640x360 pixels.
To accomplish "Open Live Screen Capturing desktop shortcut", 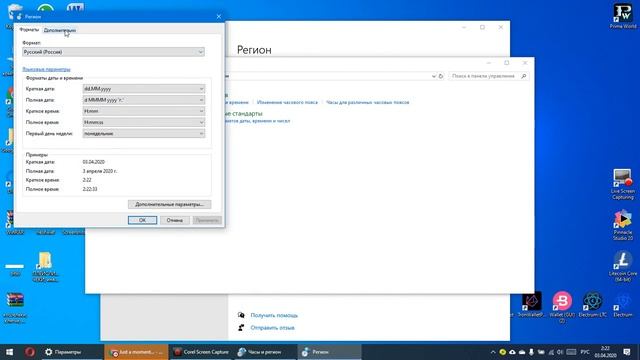I will 622,184.
